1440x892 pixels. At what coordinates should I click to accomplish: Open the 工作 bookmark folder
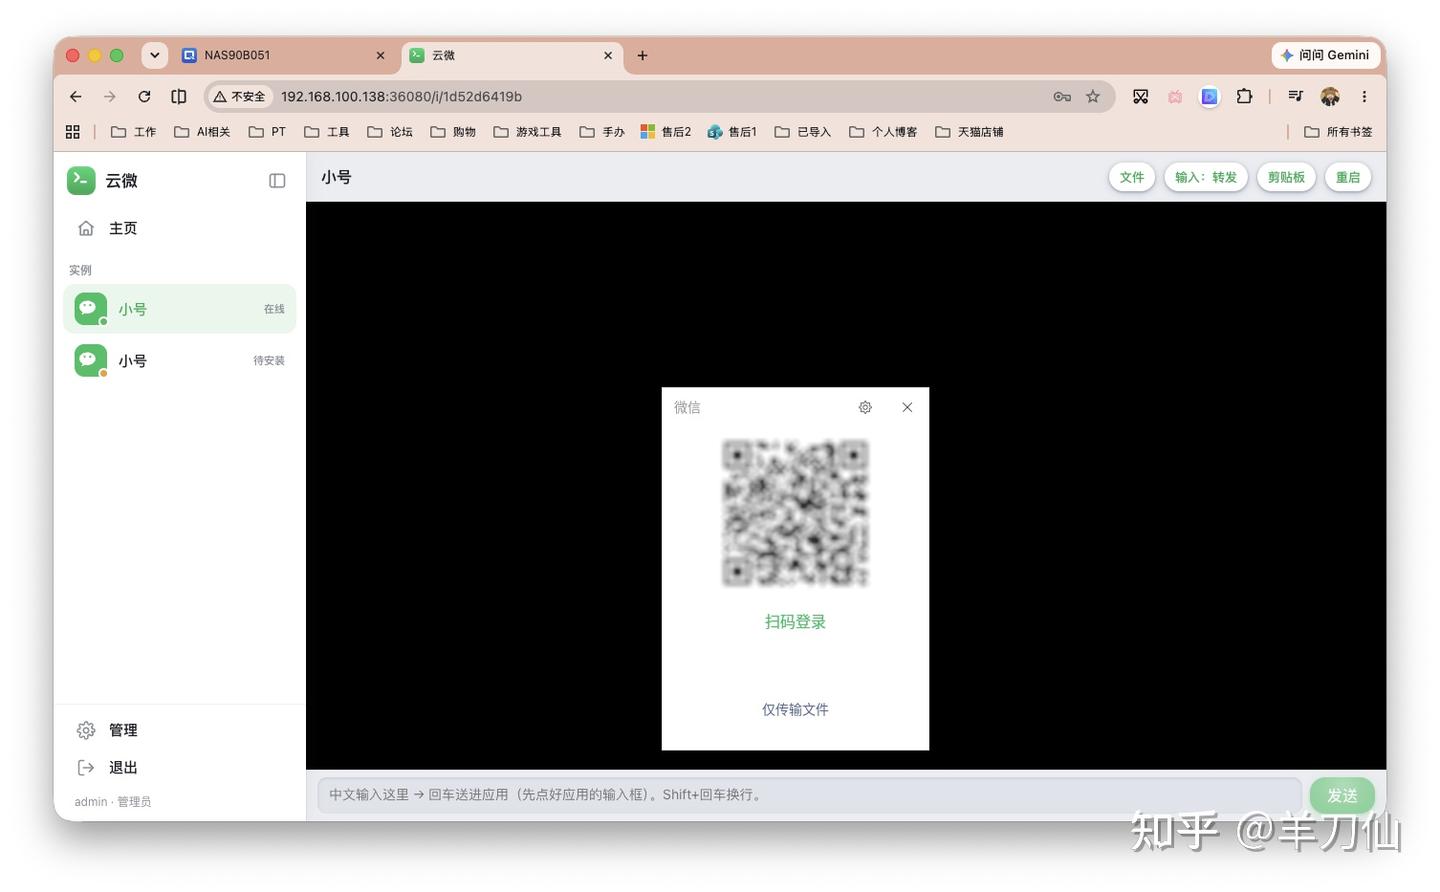133,132
